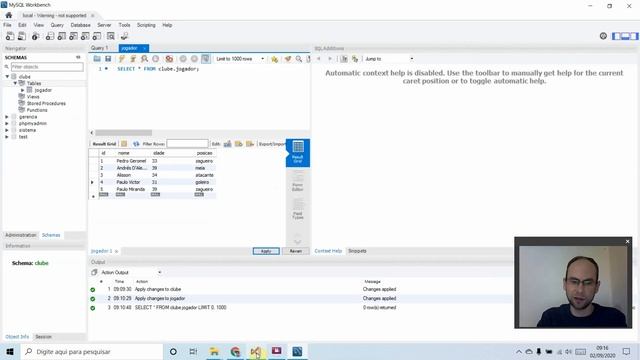Go back in context help
Screen dimensions: 640x360
(x=318, y=59)
